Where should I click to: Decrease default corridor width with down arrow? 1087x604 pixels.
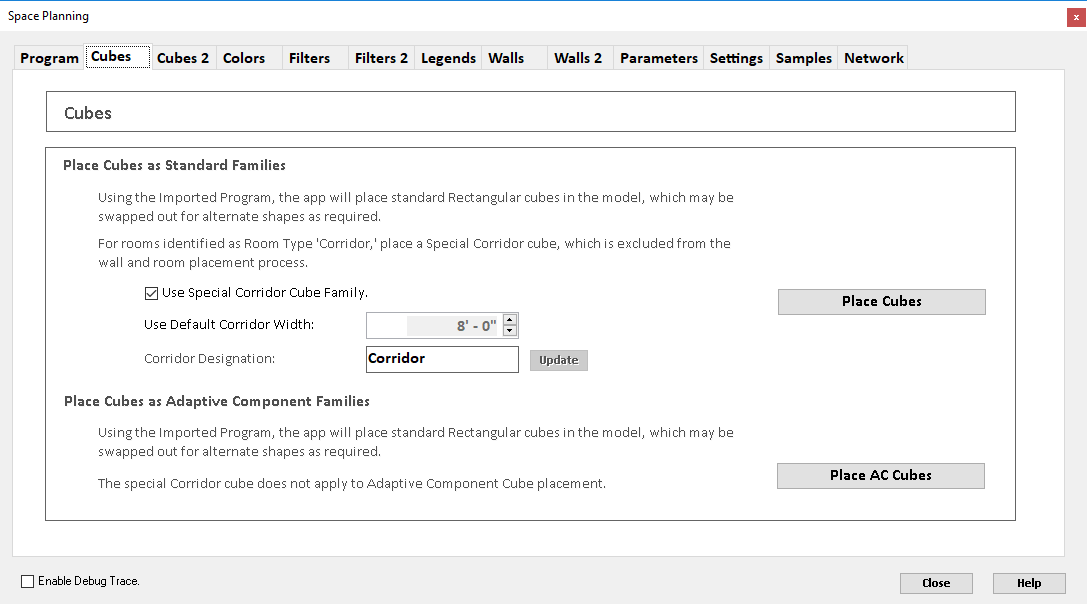pyautogui.click(x=510, y=331)
